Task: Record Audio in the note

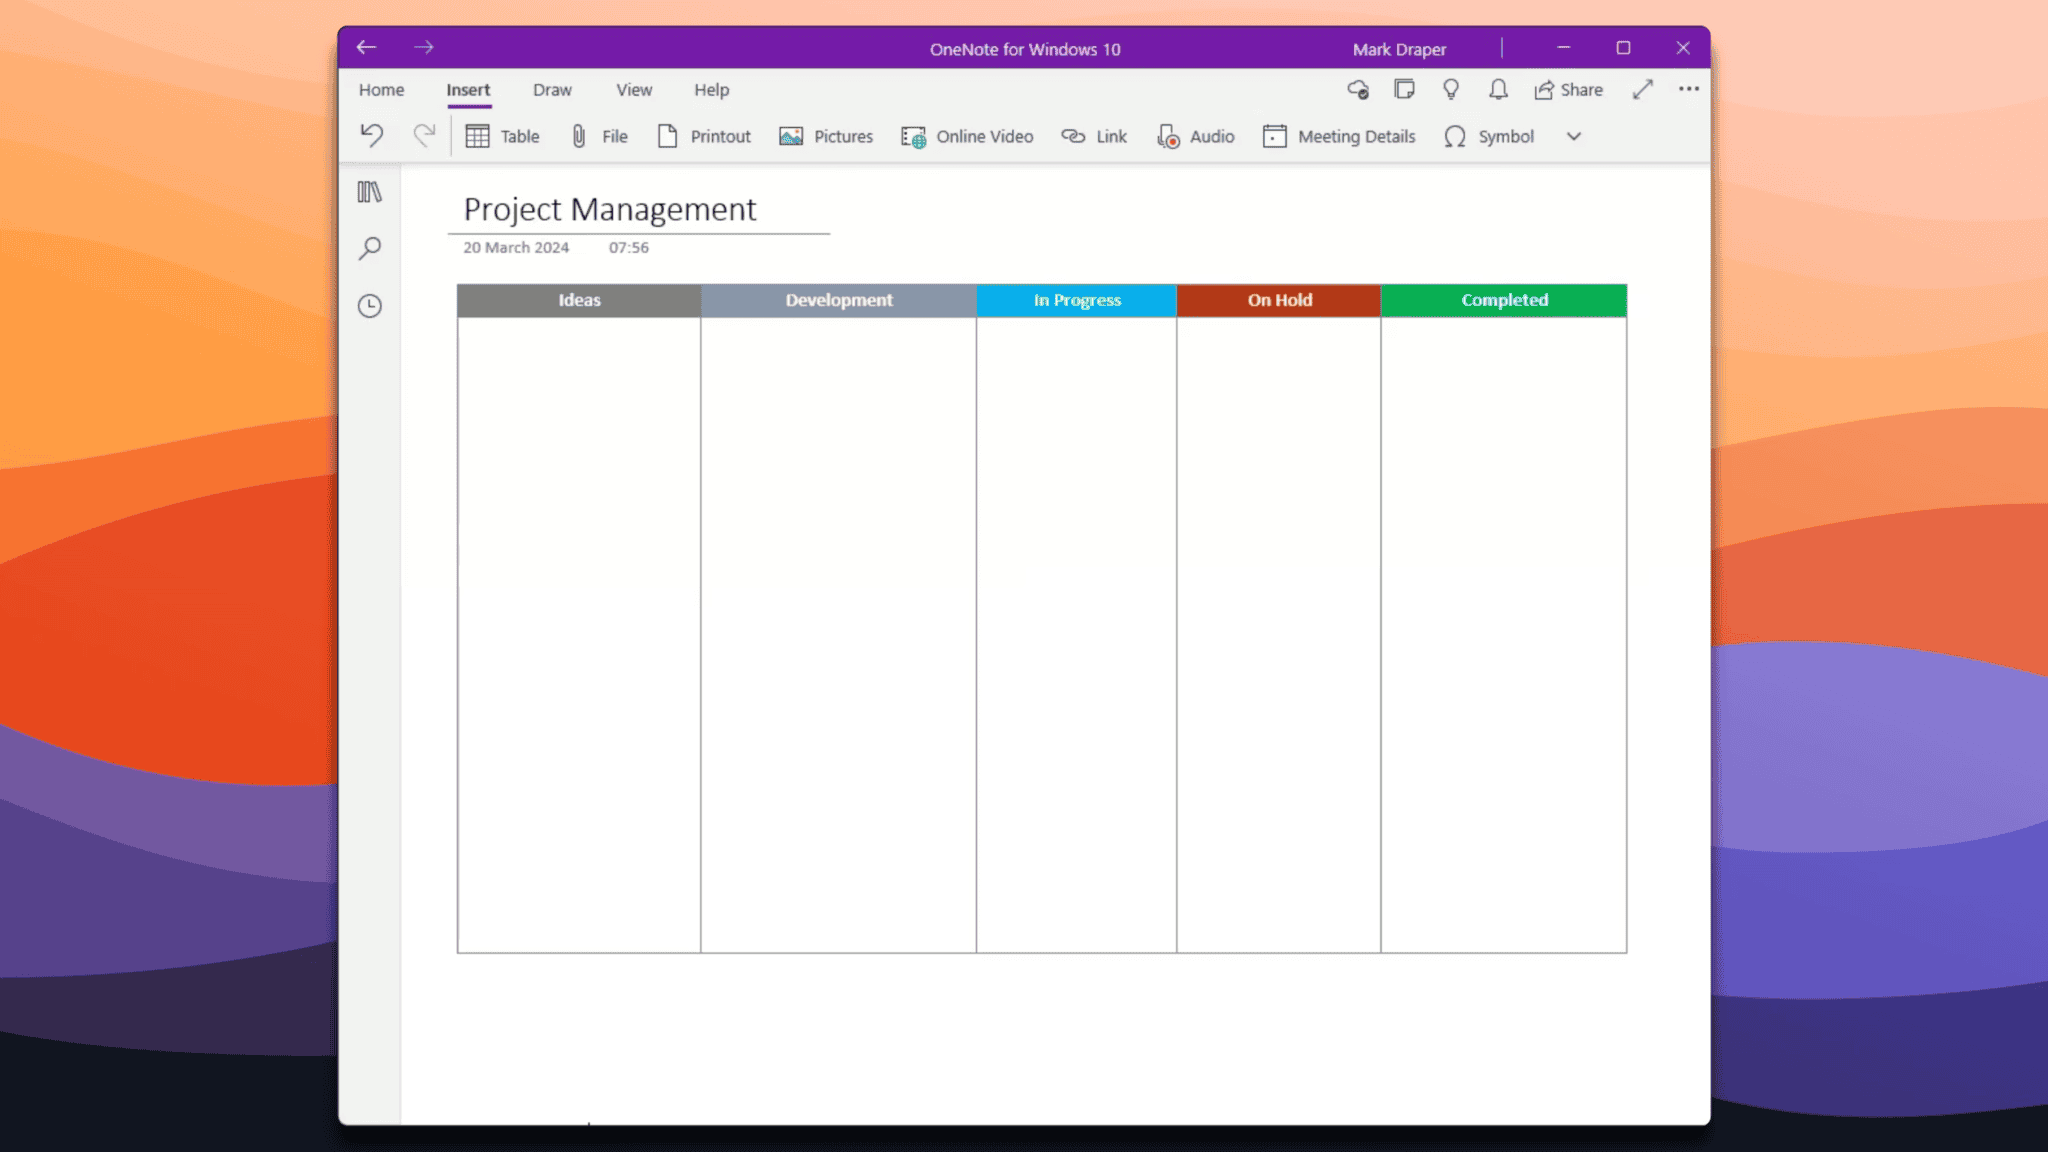Action: coord(1196,136)
